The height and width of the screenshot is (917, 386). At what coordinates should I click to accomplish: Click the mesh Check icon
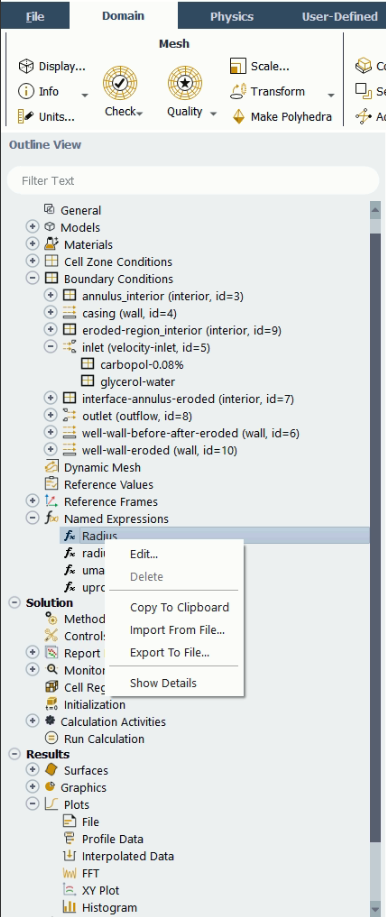[120, 82]
